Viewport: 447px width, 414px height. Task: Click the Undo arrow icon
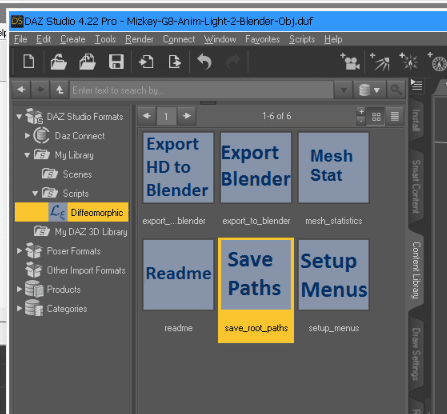coord(204,62)
